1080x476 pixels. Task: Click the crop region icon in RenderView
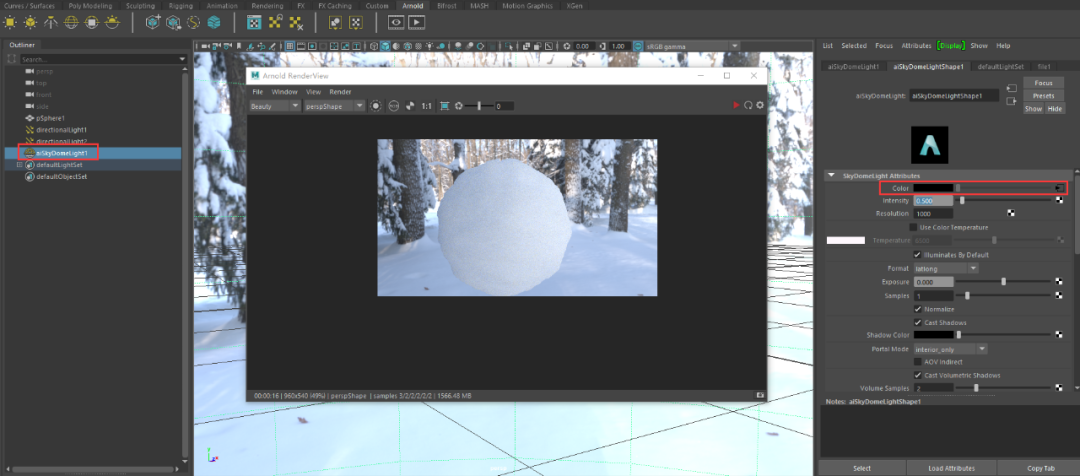point(443,106)
